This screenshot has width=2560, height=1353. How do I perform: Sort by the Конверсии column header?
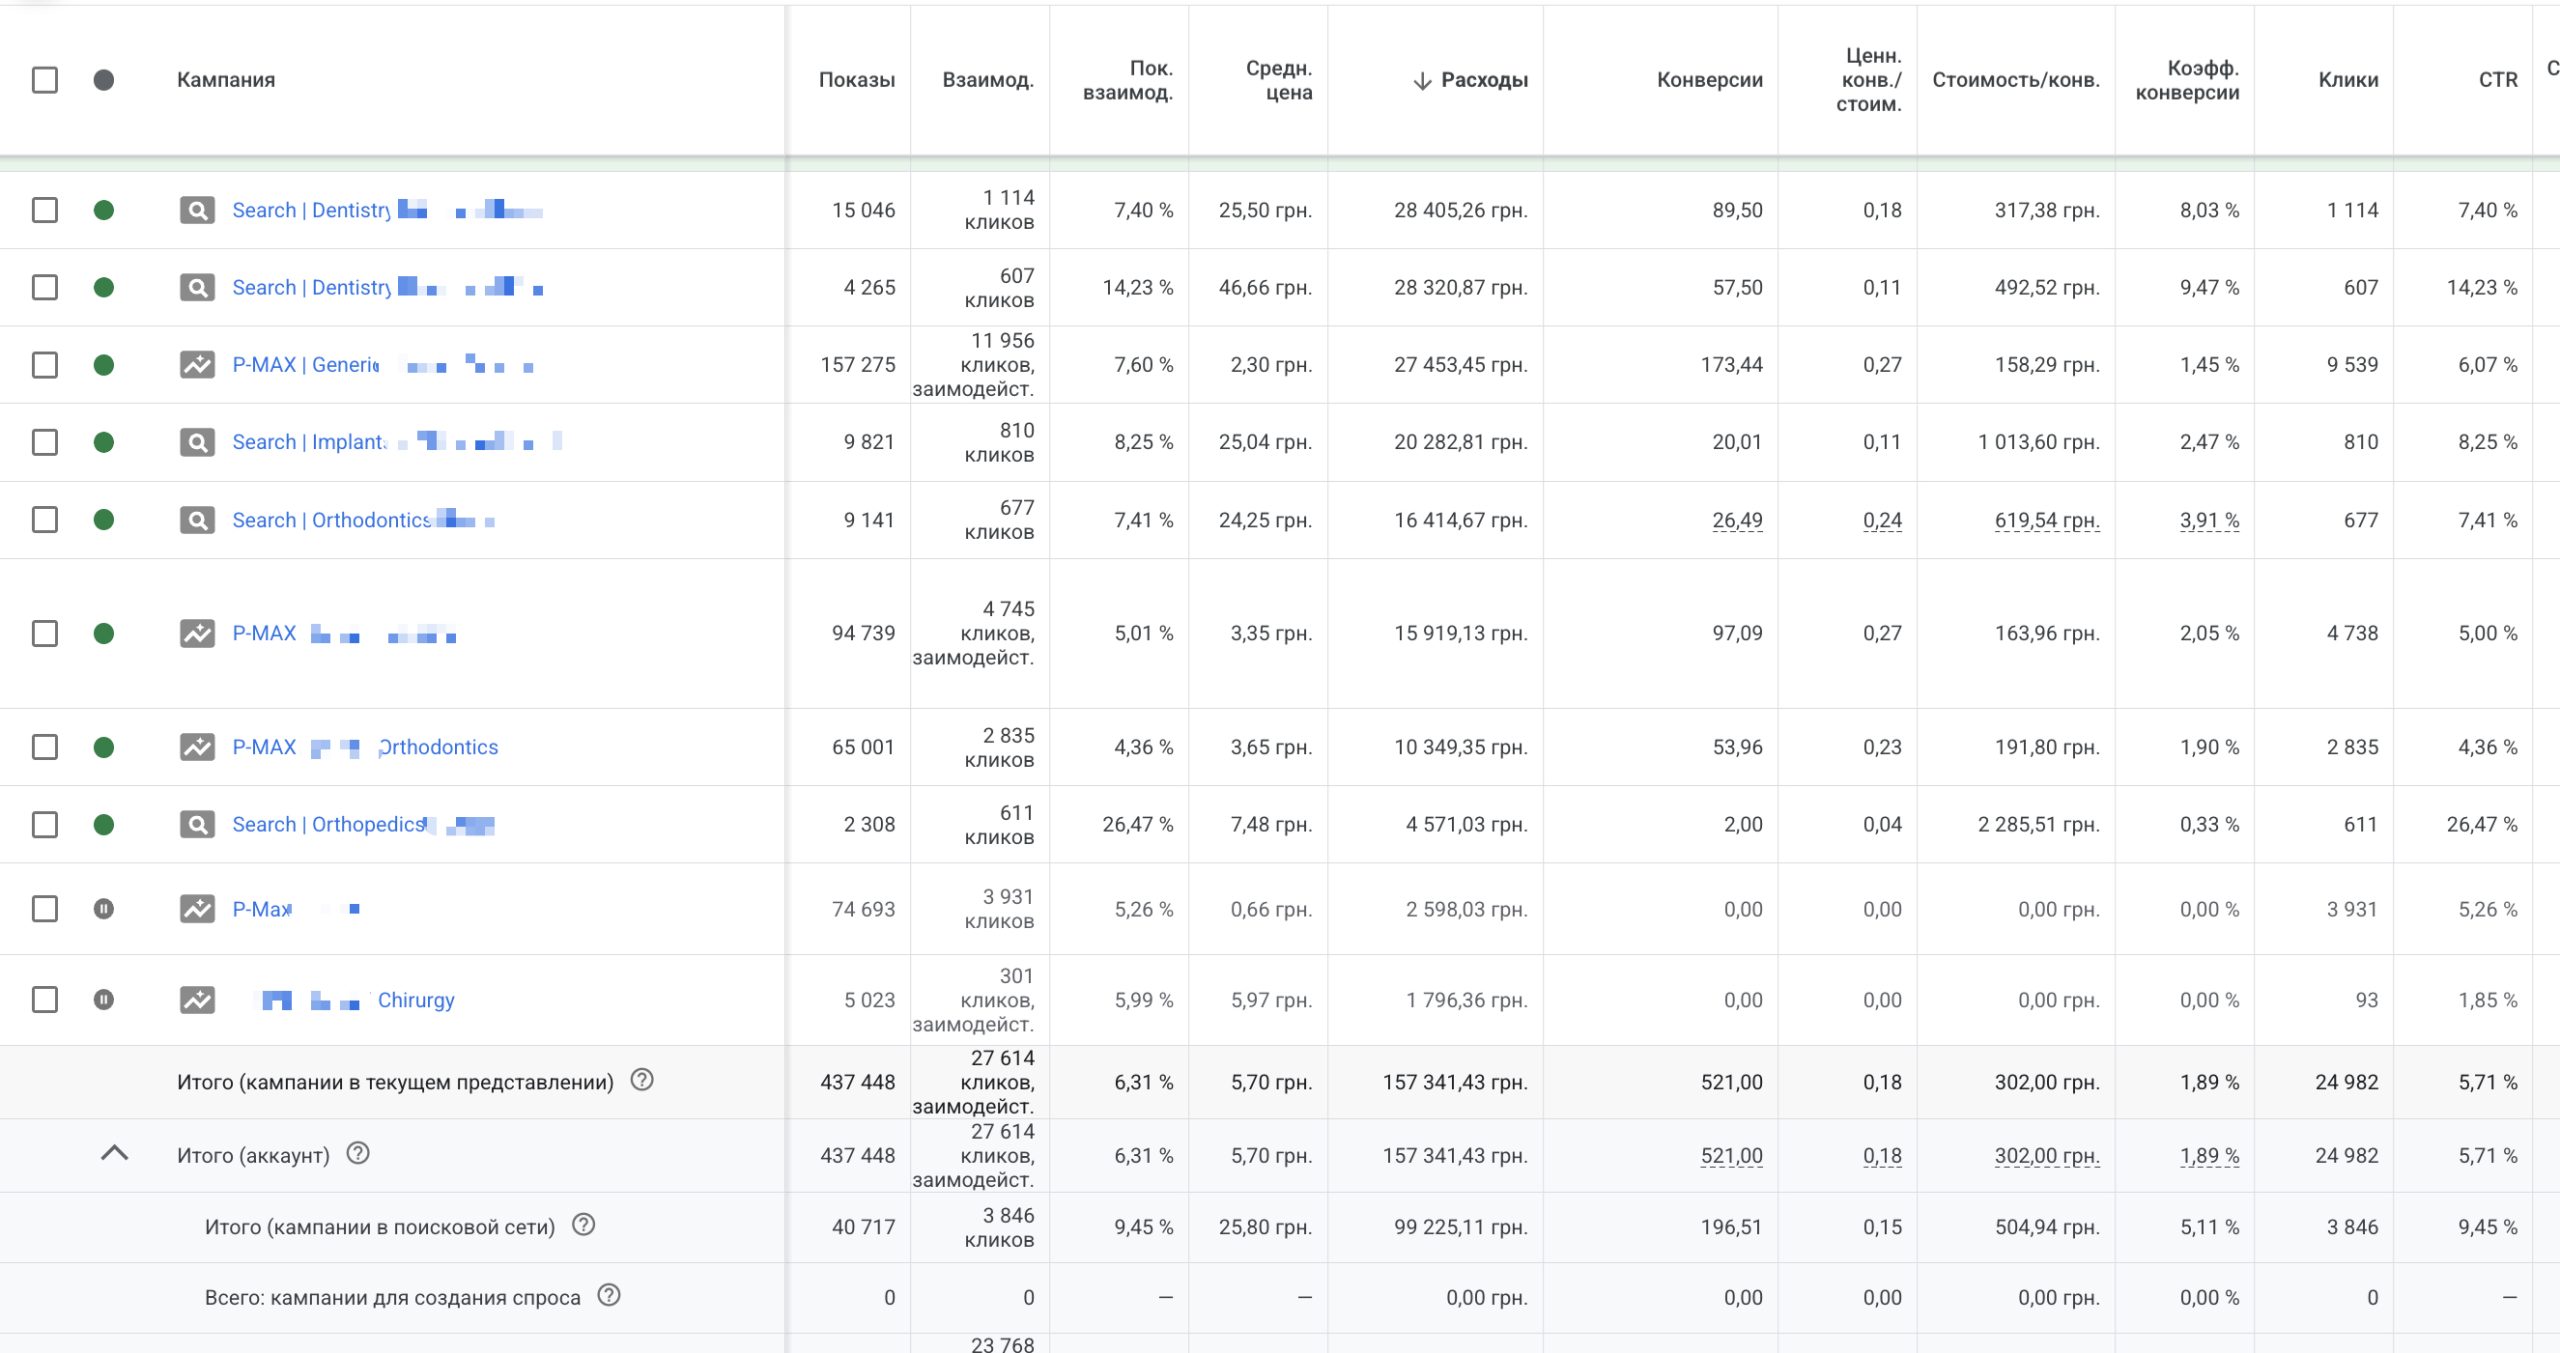pyautogui.click(x=1709, y=80)
